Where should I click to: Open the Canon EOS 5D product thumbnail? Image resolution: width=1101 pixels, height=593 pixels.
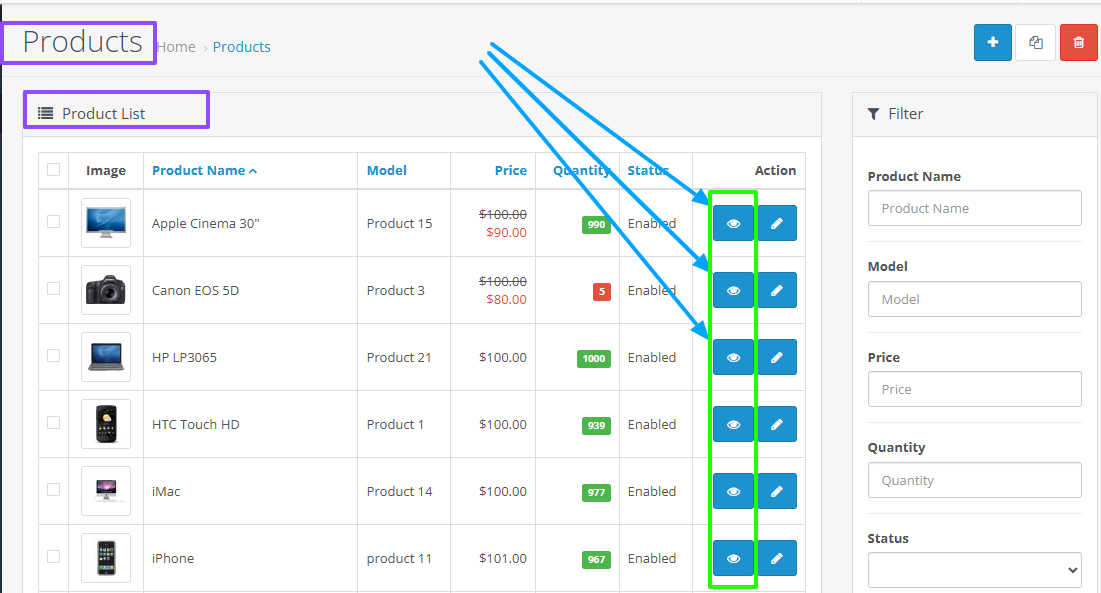tap(106, 291)
